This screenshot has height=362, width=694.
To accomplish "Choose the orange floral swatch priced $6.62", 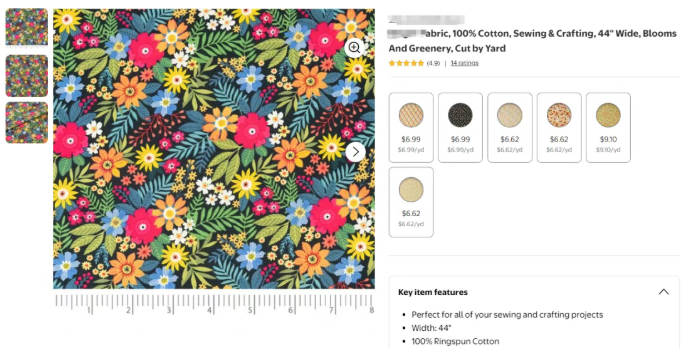I will (x=559, y=127).
